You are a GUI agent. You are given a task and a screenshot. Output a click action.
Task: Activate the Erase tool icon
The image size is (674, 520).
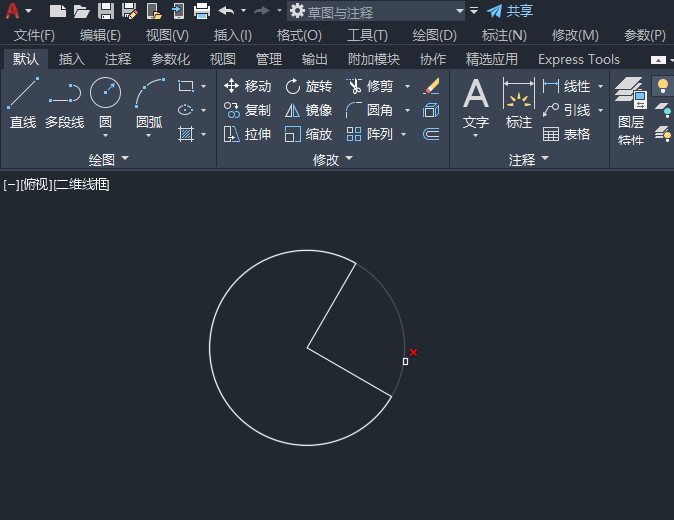(431, 86)
